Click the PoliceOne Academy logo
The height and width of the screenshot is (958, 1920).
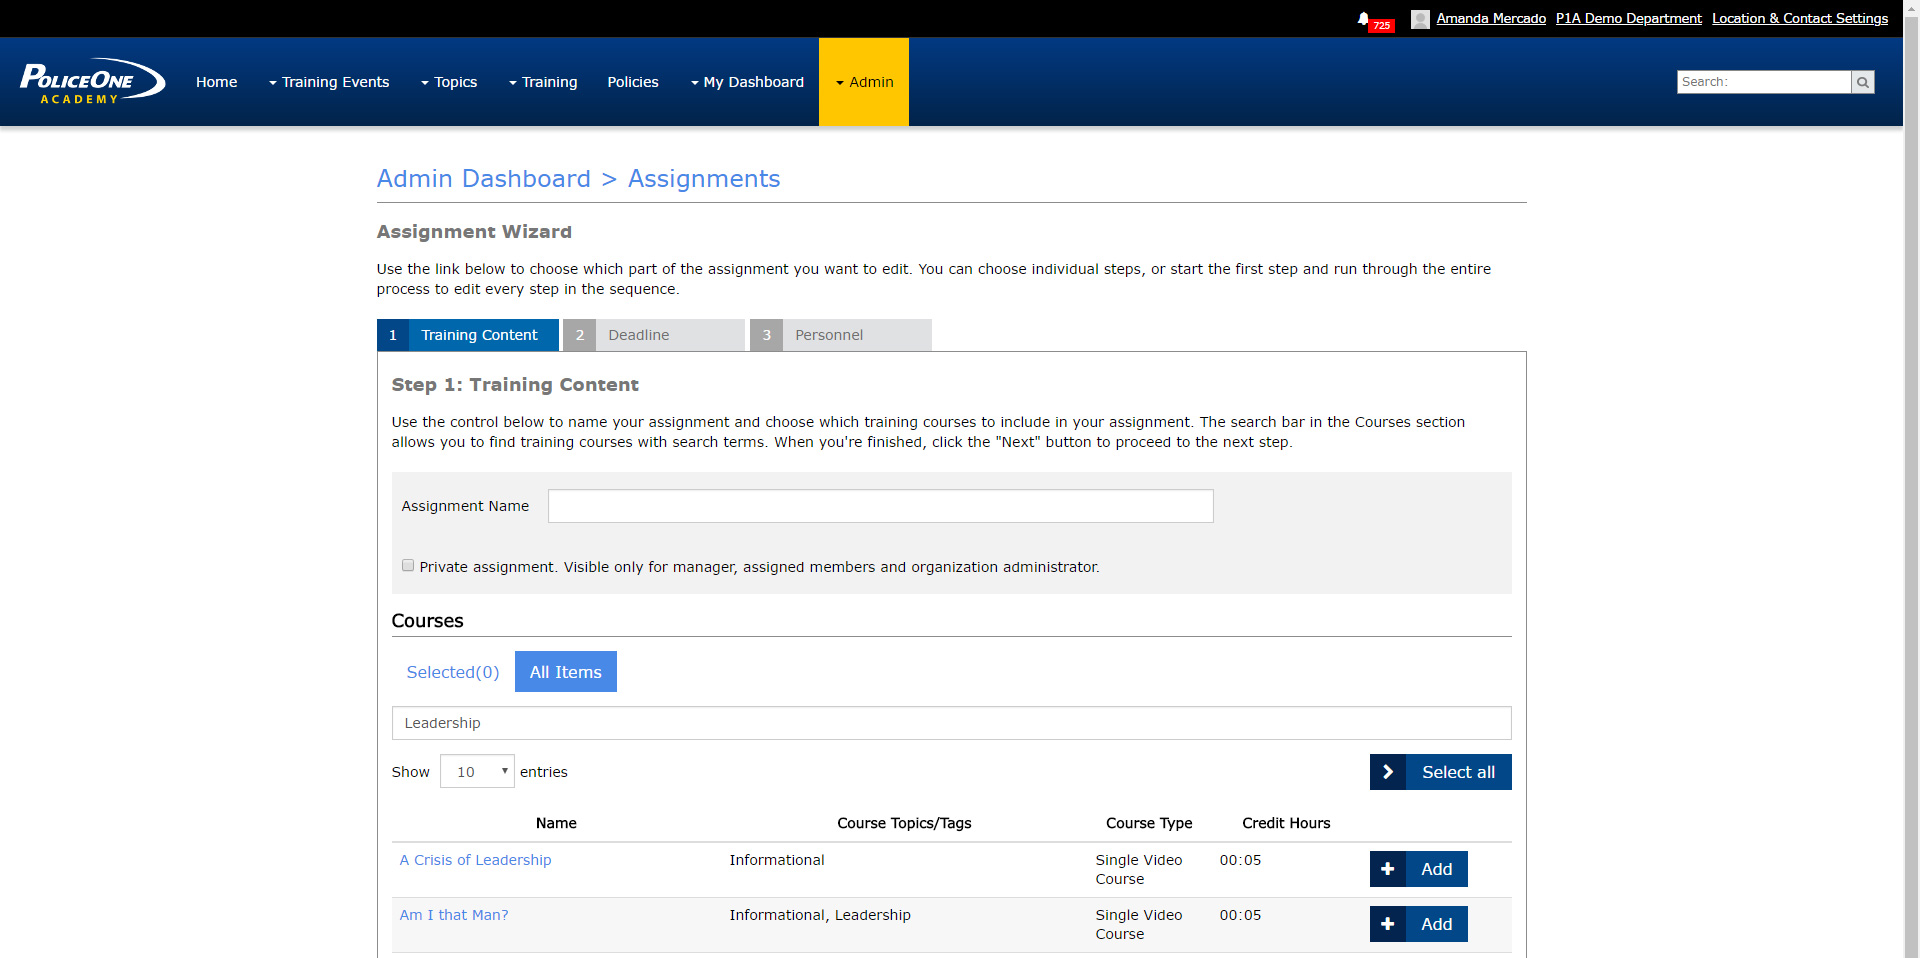[x=92, y=81]
